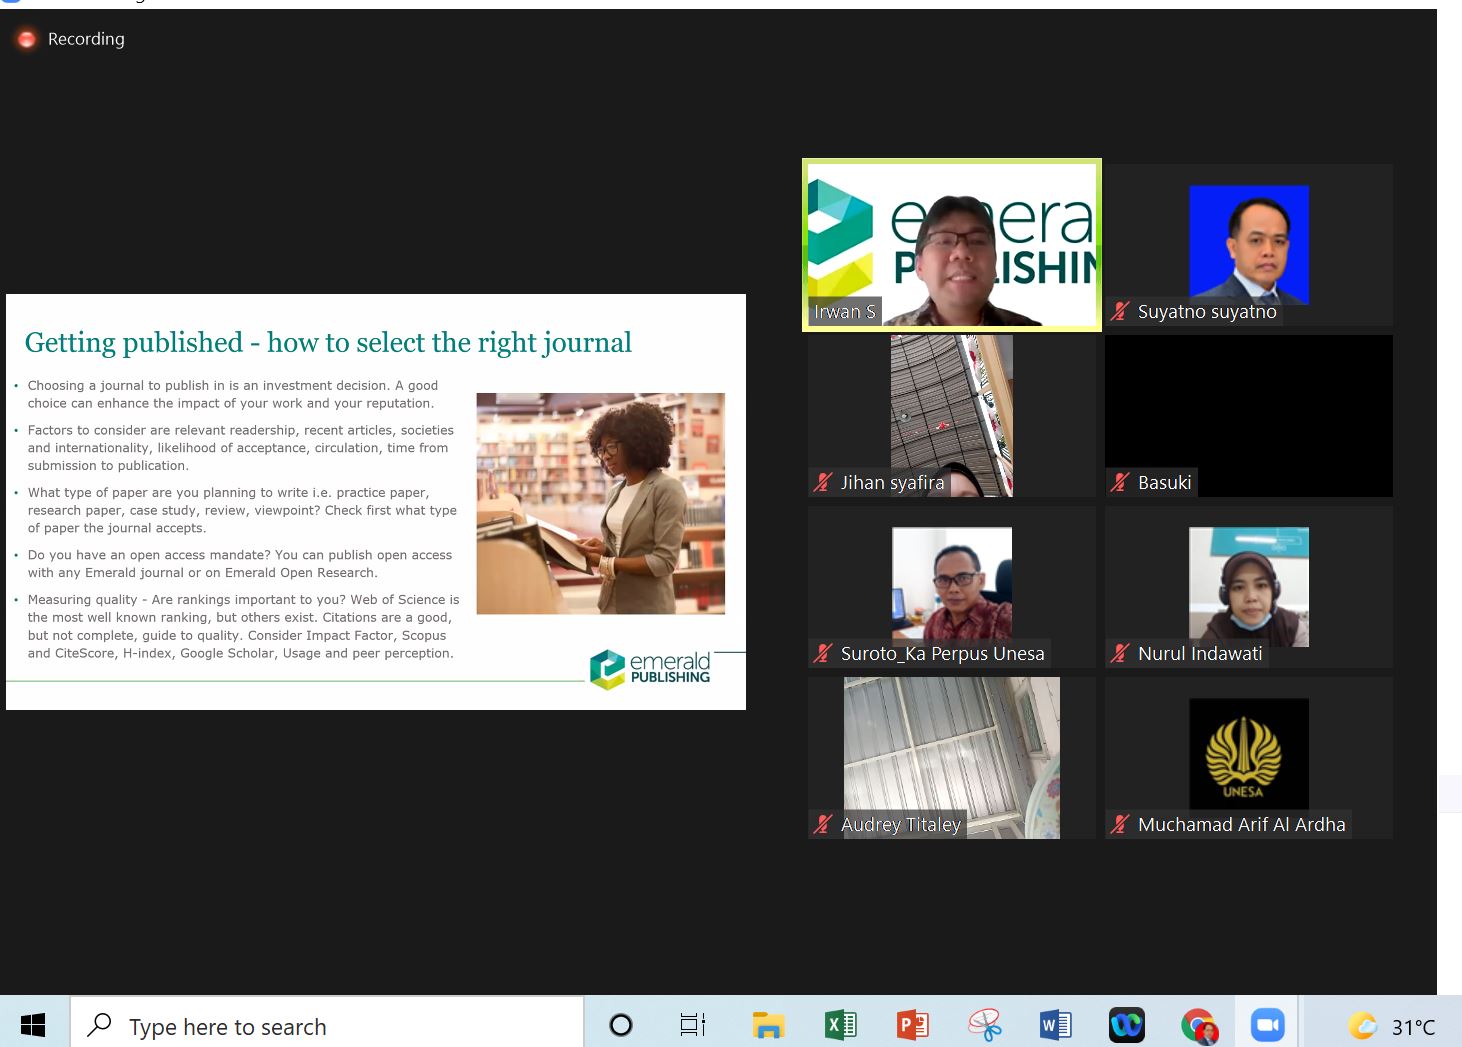Open the weather widget showing 31°C
The width and height of the screenshot is (1462, 1047).
pyautogui.click(x=1391, y=1026)
